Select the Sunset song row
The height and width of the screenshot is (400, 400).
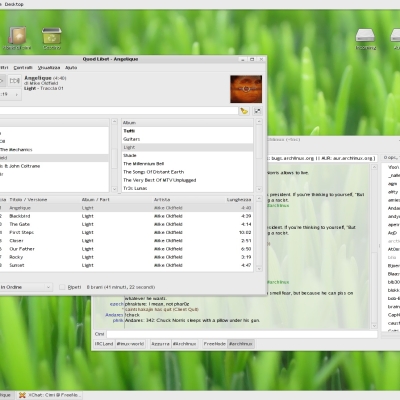click(126, 265)
